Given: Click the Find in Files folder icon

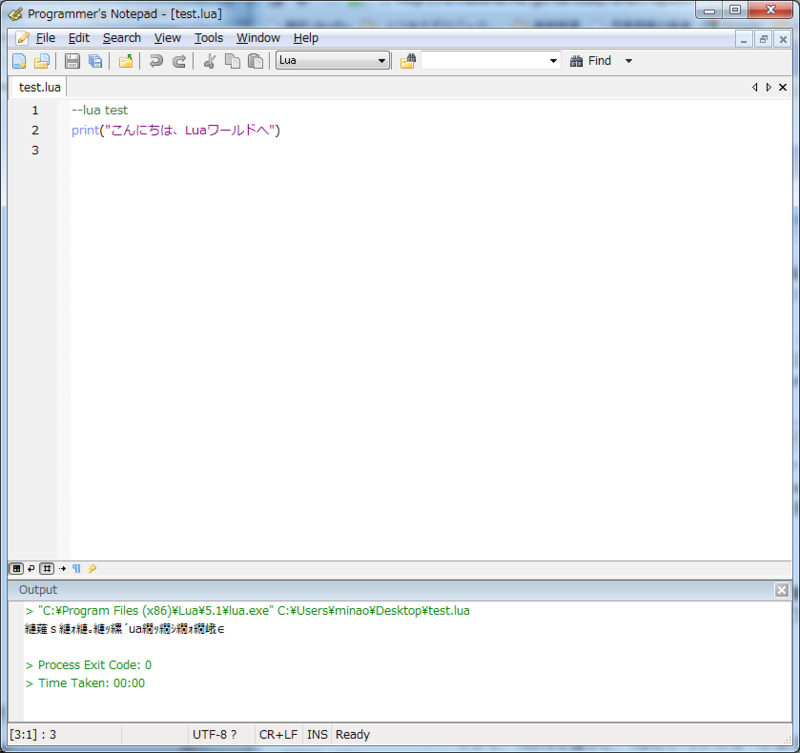Looking at the screenshot, I should coord(408,61).
